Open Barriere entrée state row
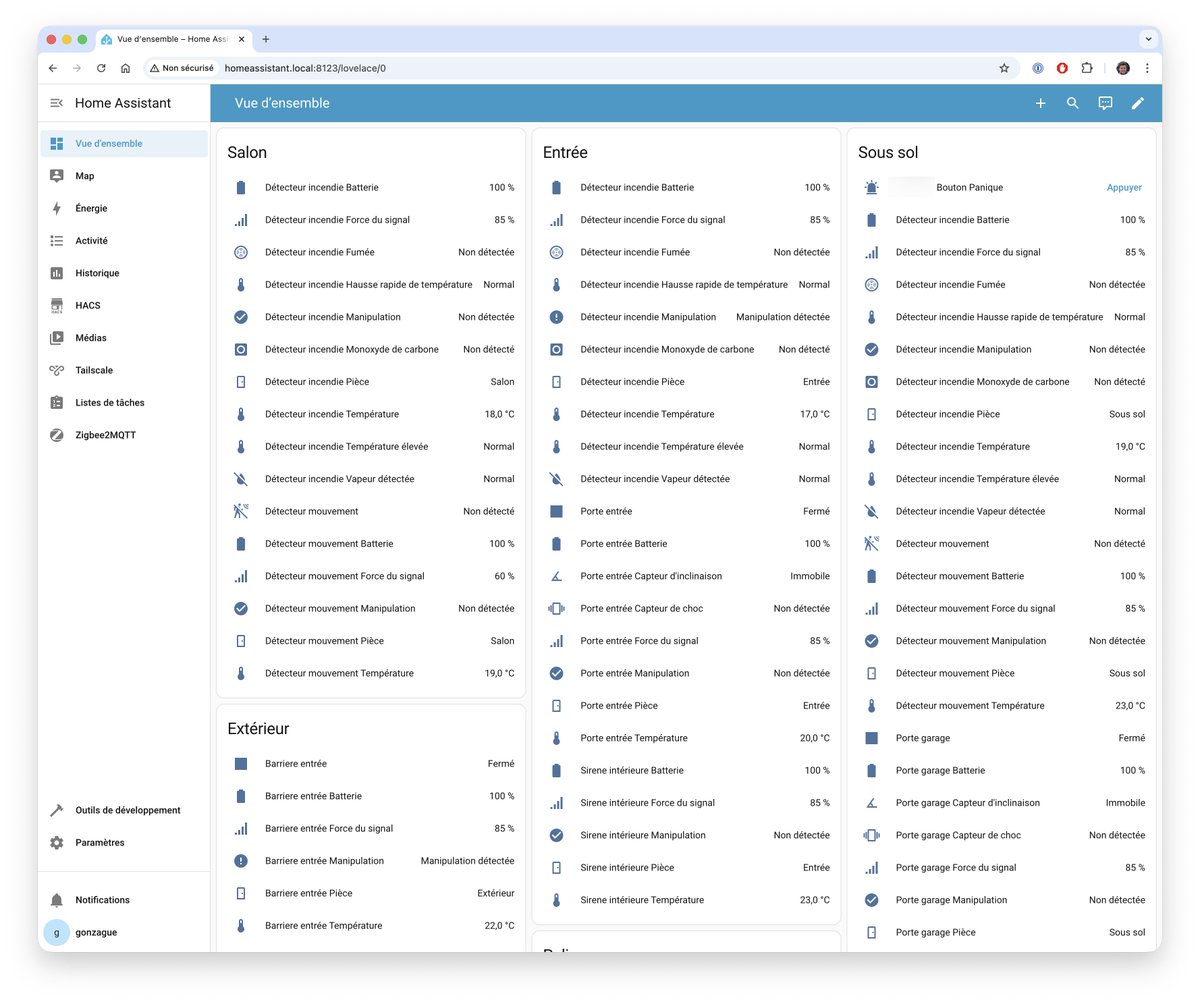Image resolution: width=1200 pixels, height=1002 pixels. click(371, 764)
